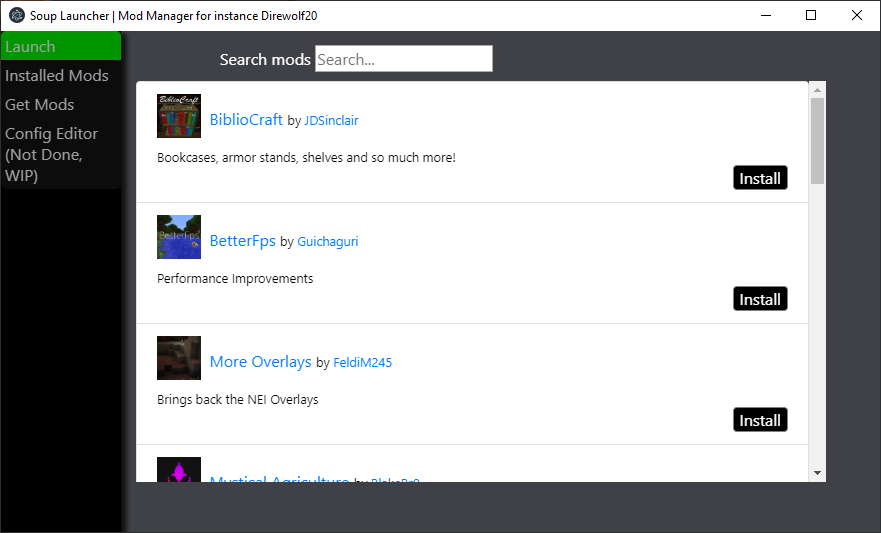
Task: Close the Soup Launcher window
Action: pyautogui.click(x=857, y=15)
